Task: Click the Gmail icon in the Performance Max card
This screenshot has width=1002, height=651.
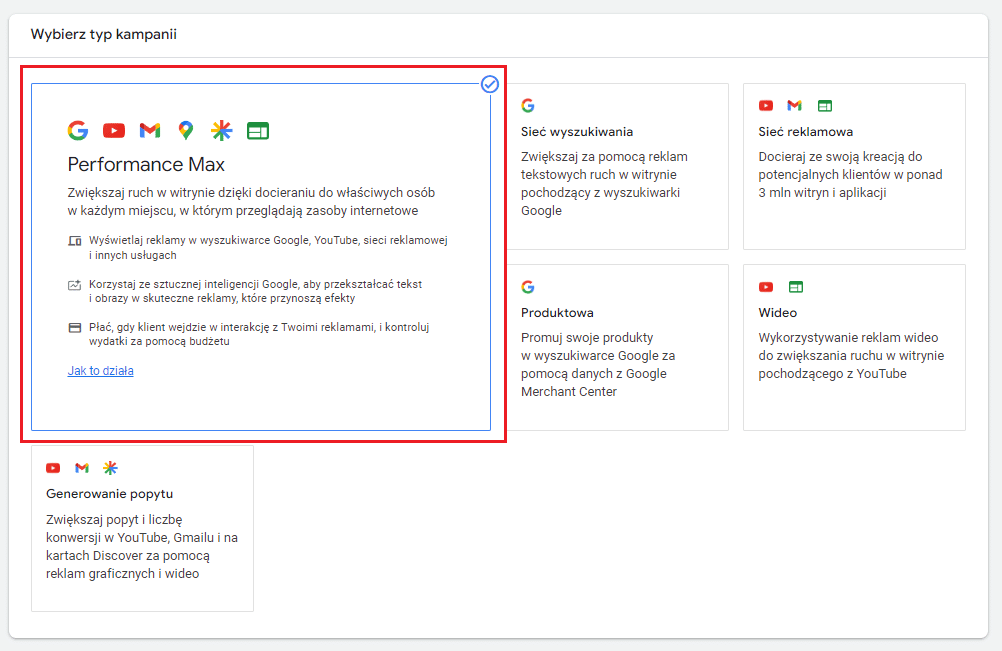Action: tap(150, 130)
